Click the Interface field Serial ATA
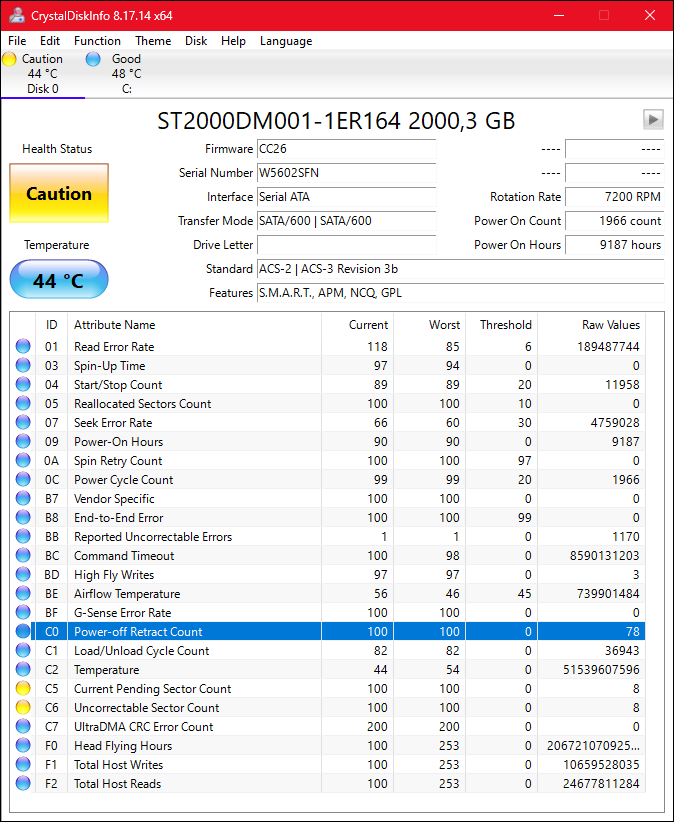 (x=346, y=197)
